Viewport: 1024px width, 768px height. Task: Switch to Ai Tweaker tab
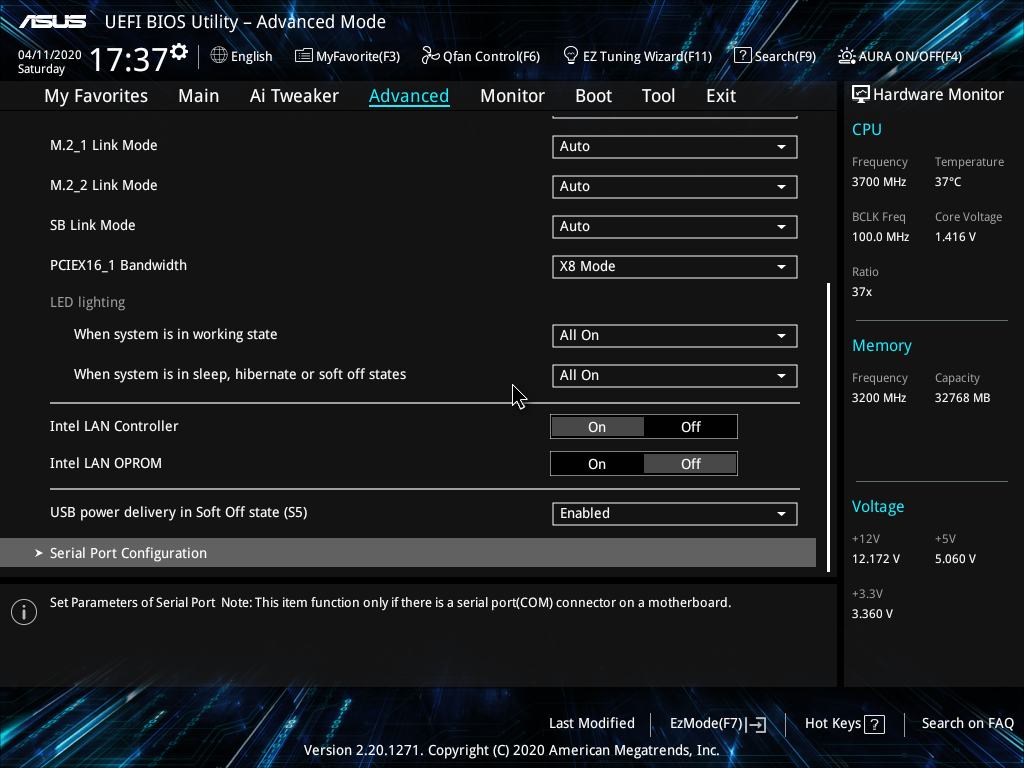tap(294, 95)
